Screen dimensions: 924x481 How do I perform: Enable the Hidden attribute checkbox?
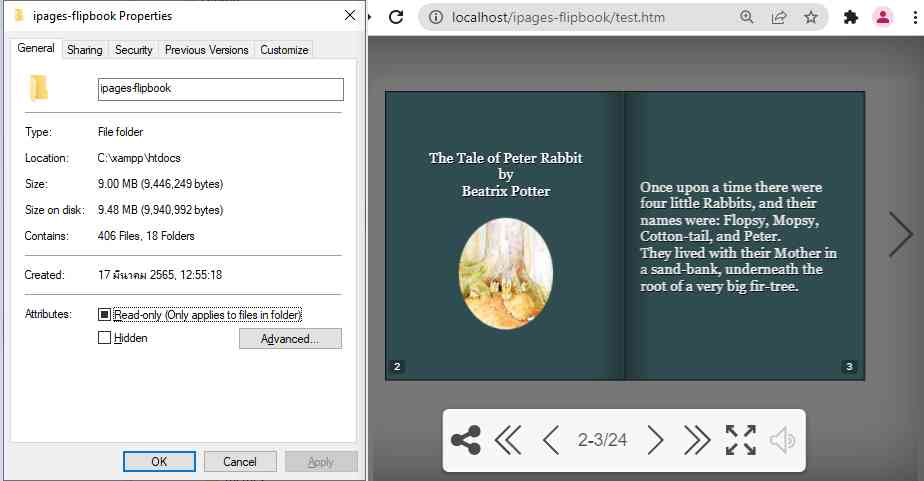point(105,338)
